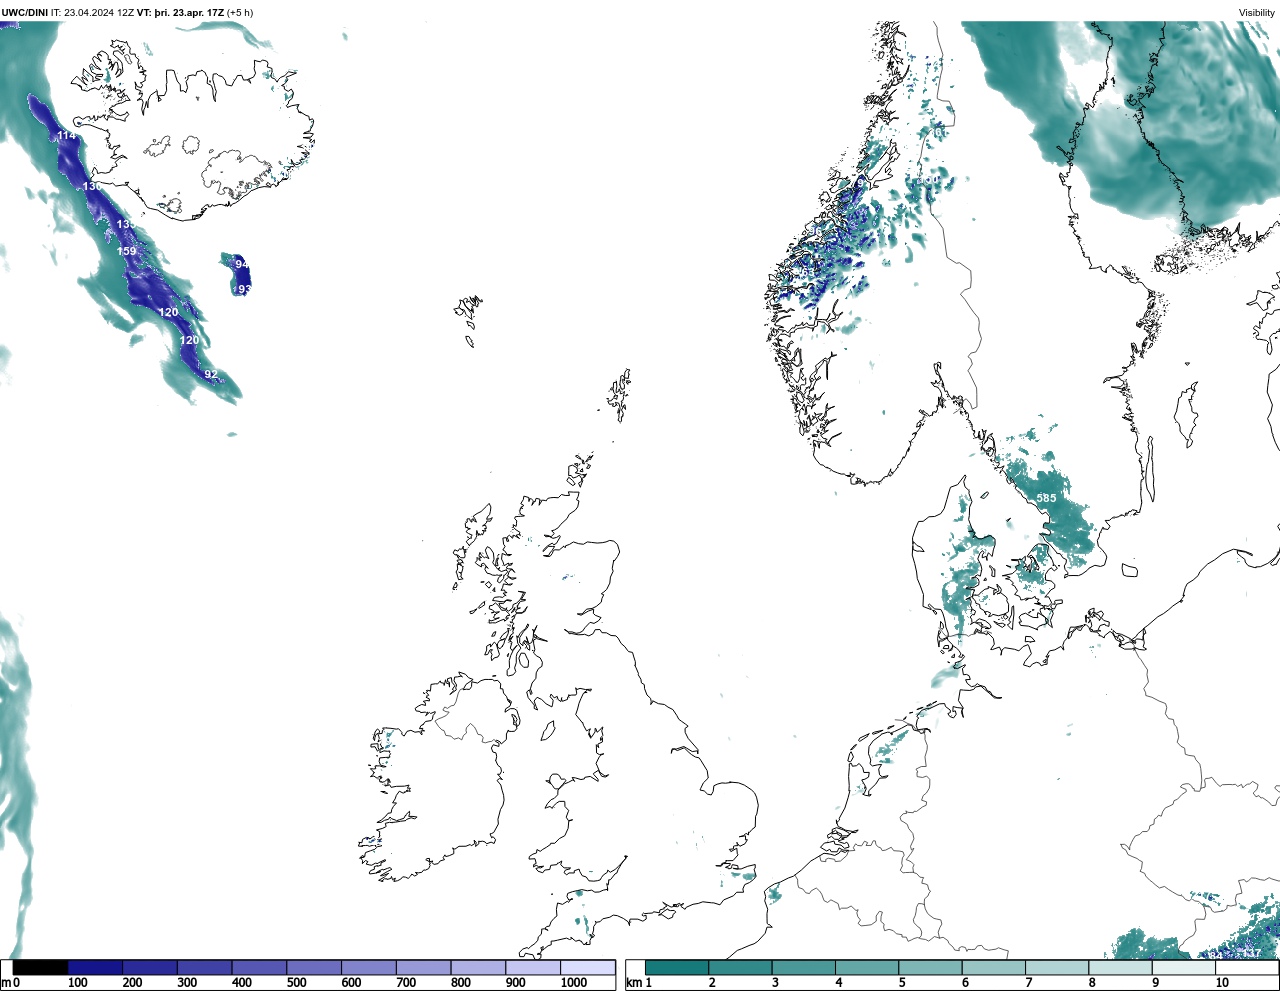Image resolution: width=1280 pixels, height=991 pixels.
Task: Click the "(+5 h)" forecast offset text
Action: [x=240, y=13]
